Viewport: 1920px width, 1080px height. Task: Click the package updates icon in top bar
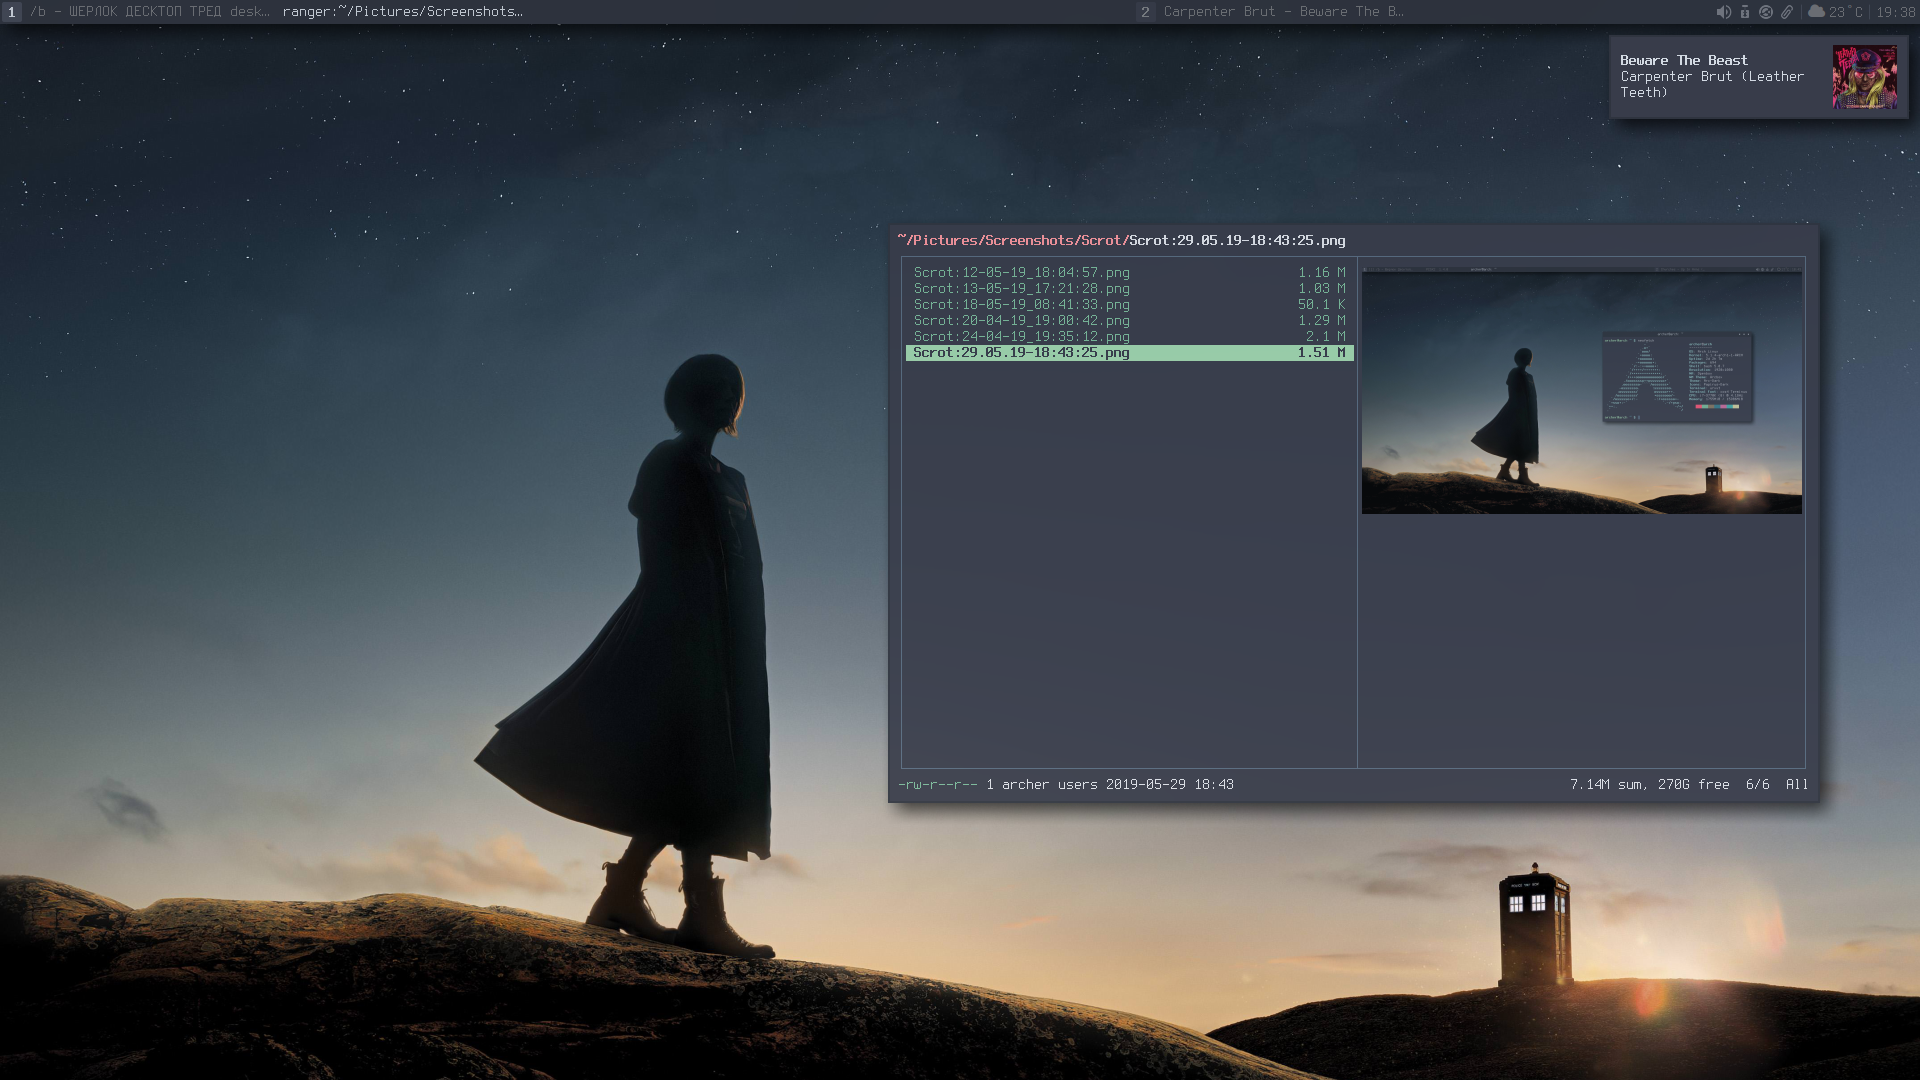coord(1745,12)
